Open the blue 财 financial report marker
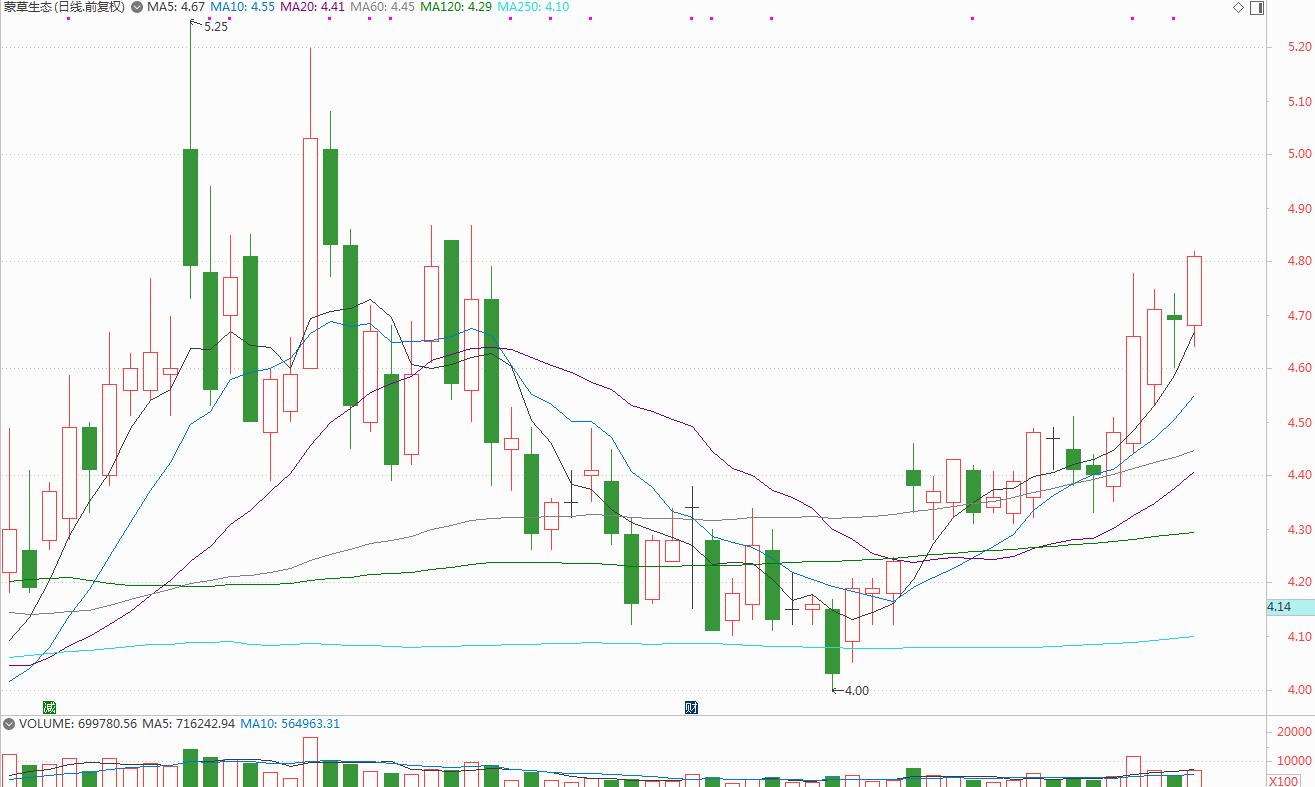The image size is (1315, 787). (x=691, y=707)
